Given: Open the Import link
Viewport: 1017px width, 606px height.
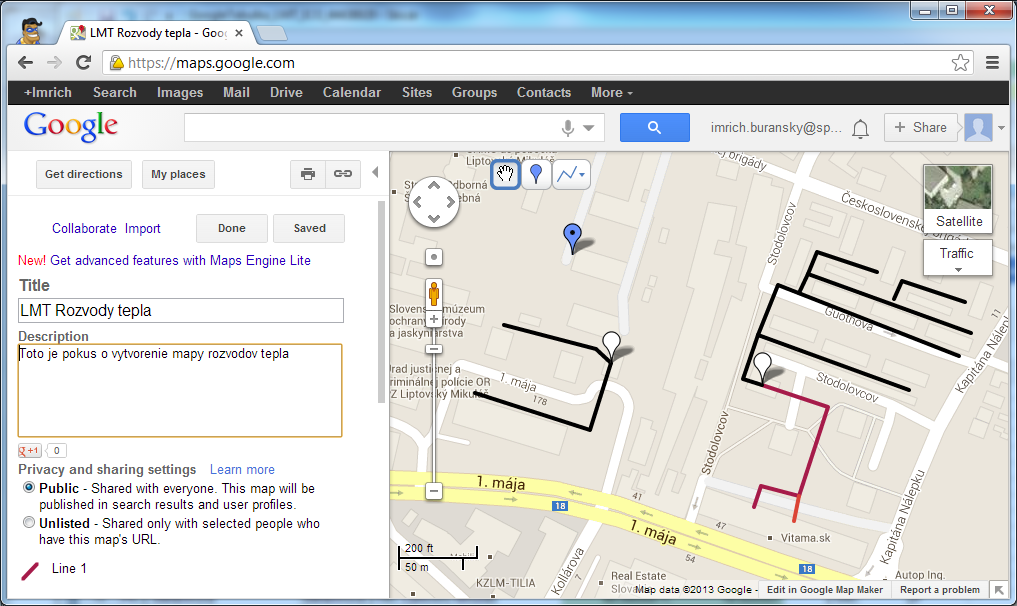Looking at the screenshot, I should pos(143,228).
